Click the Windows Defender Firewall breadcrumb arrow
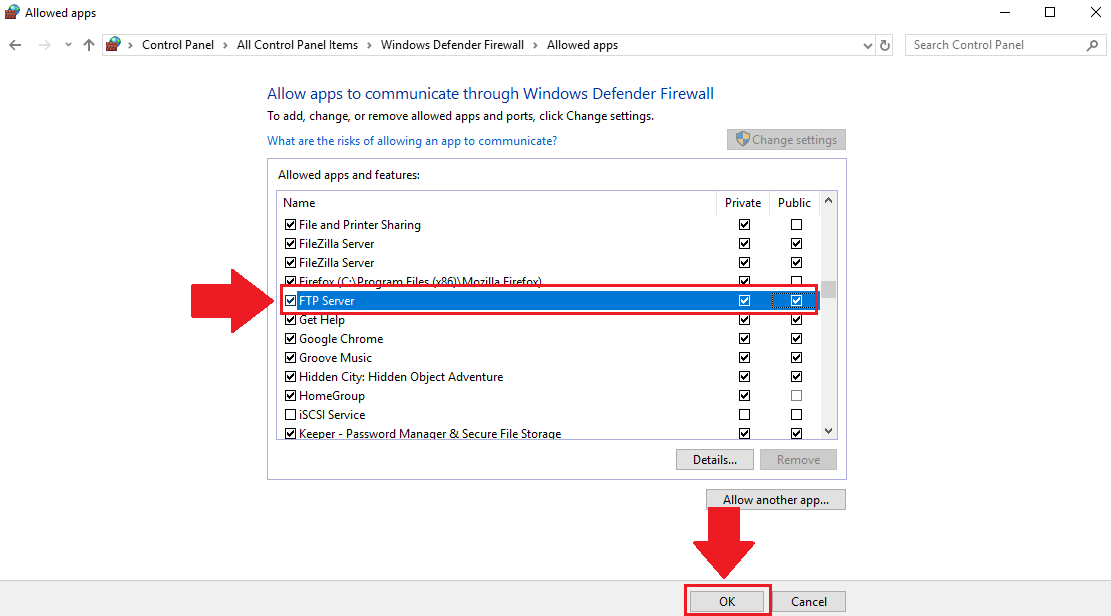This screenshot has height=616, width=1111. (536, 45)
